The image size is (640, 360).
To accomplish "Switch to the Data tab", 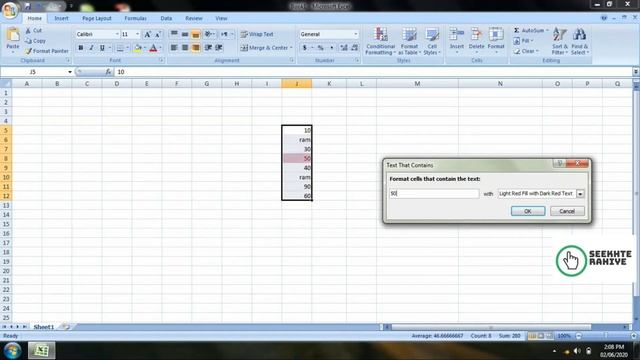I will coord(166,18).
